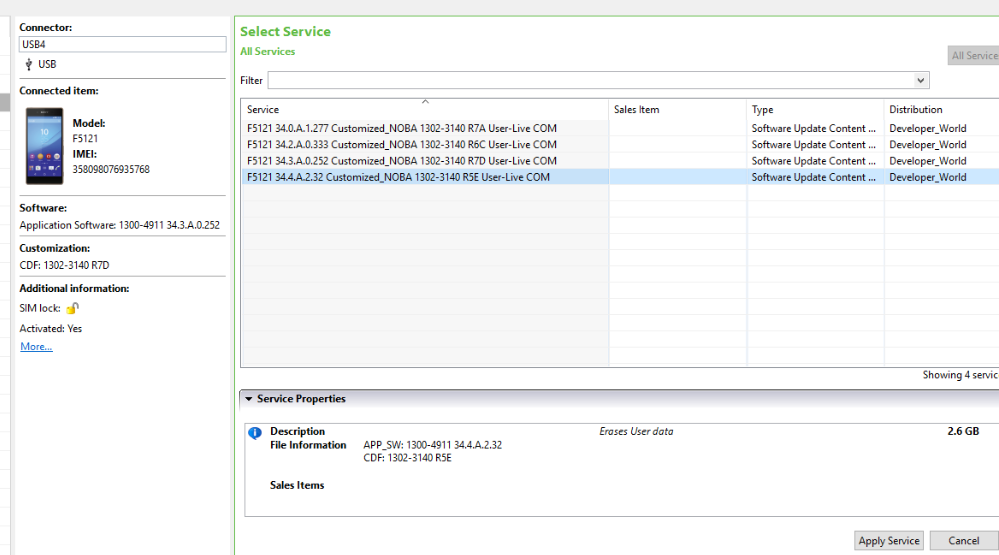Click the Cancel button
This screenshot has height=555, width=999.
[x=963, y=540]
